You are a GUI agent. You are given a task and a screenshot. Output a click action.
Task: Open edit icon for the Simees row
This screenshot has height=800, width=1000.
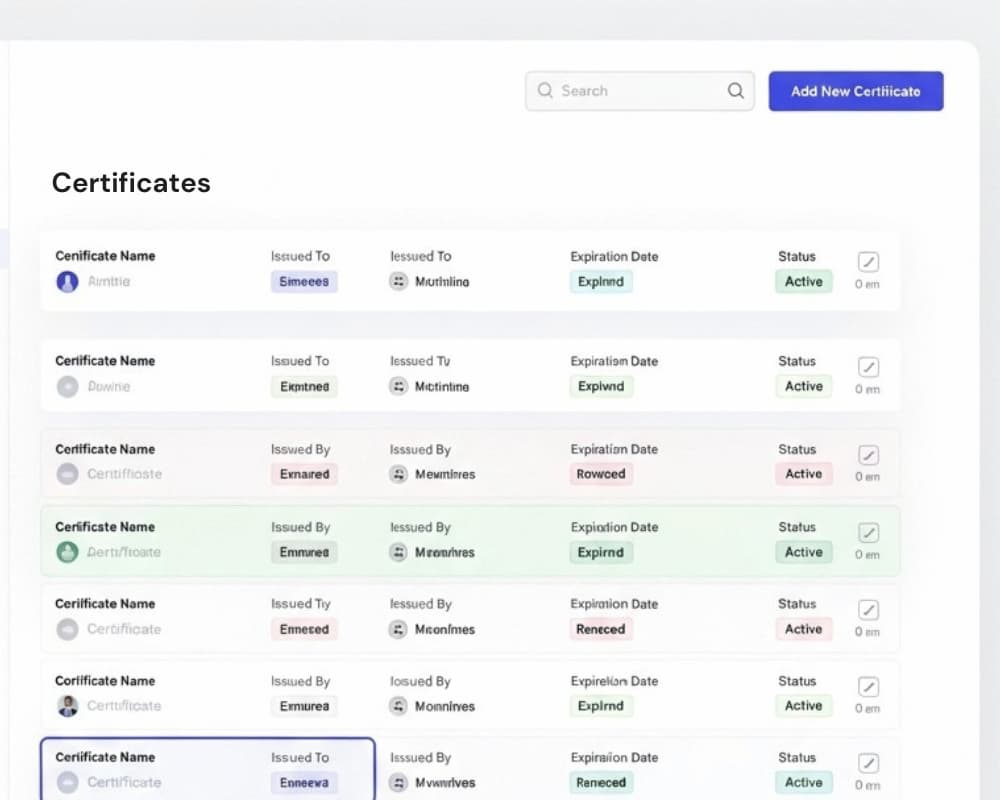(868, 262)
